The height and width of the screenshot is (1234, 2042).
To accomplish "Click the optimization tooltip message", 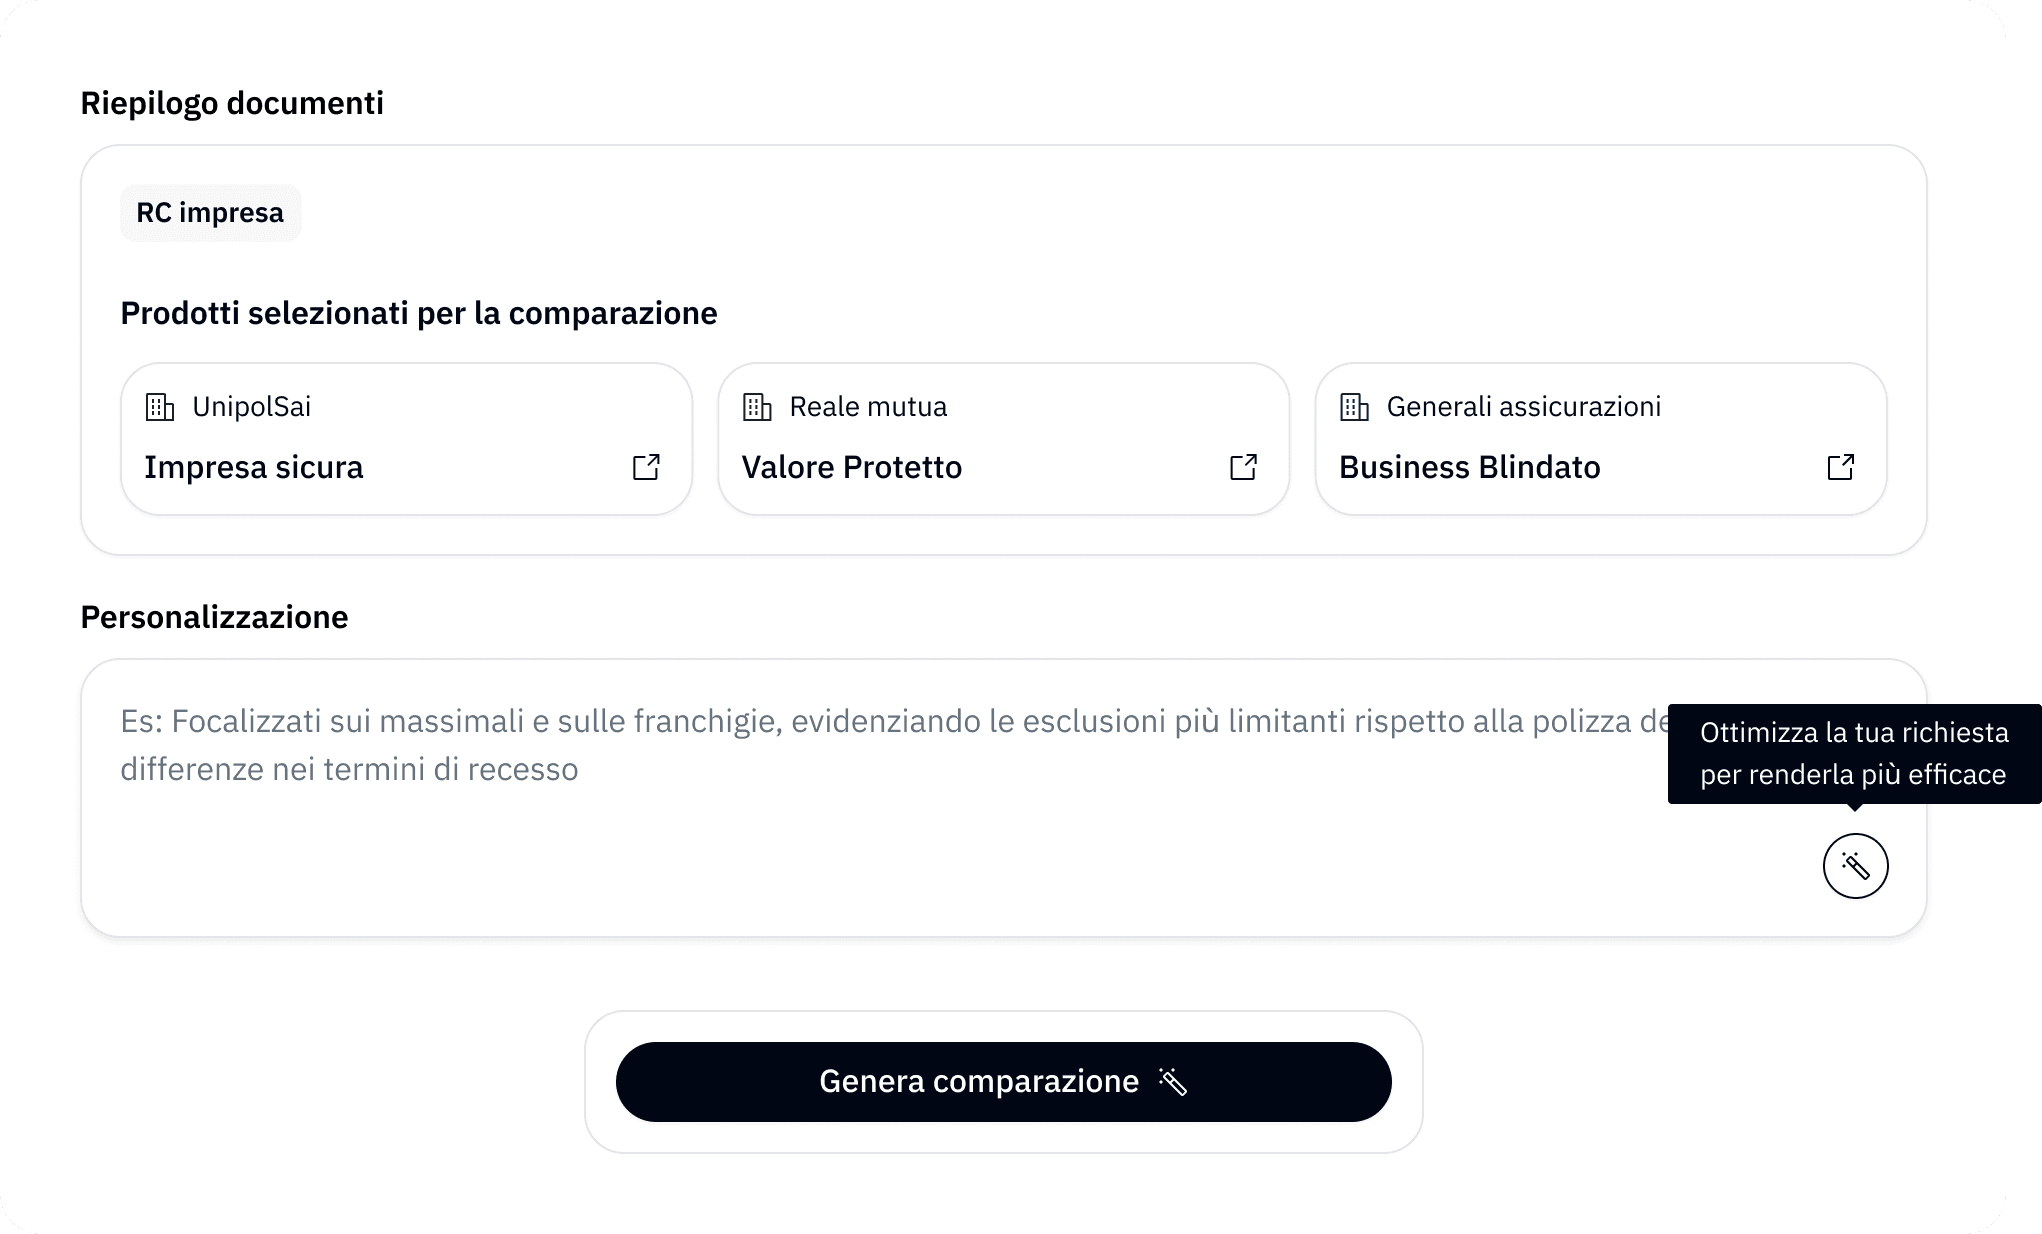I will coord(1851,753).
